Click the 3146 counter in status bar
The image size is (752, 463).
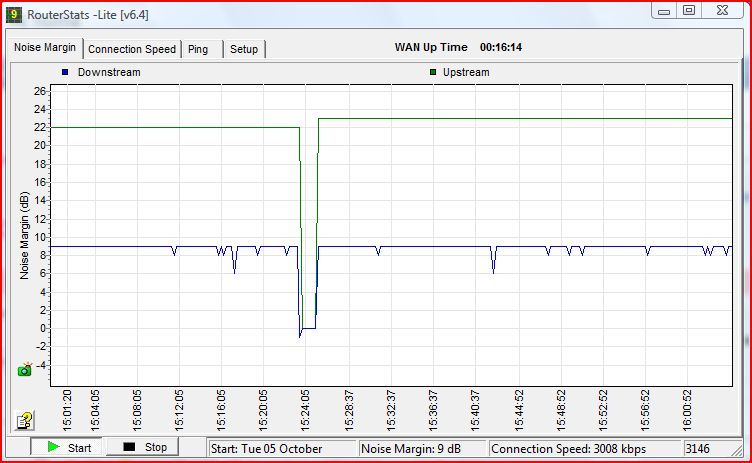tap(701, 448)
